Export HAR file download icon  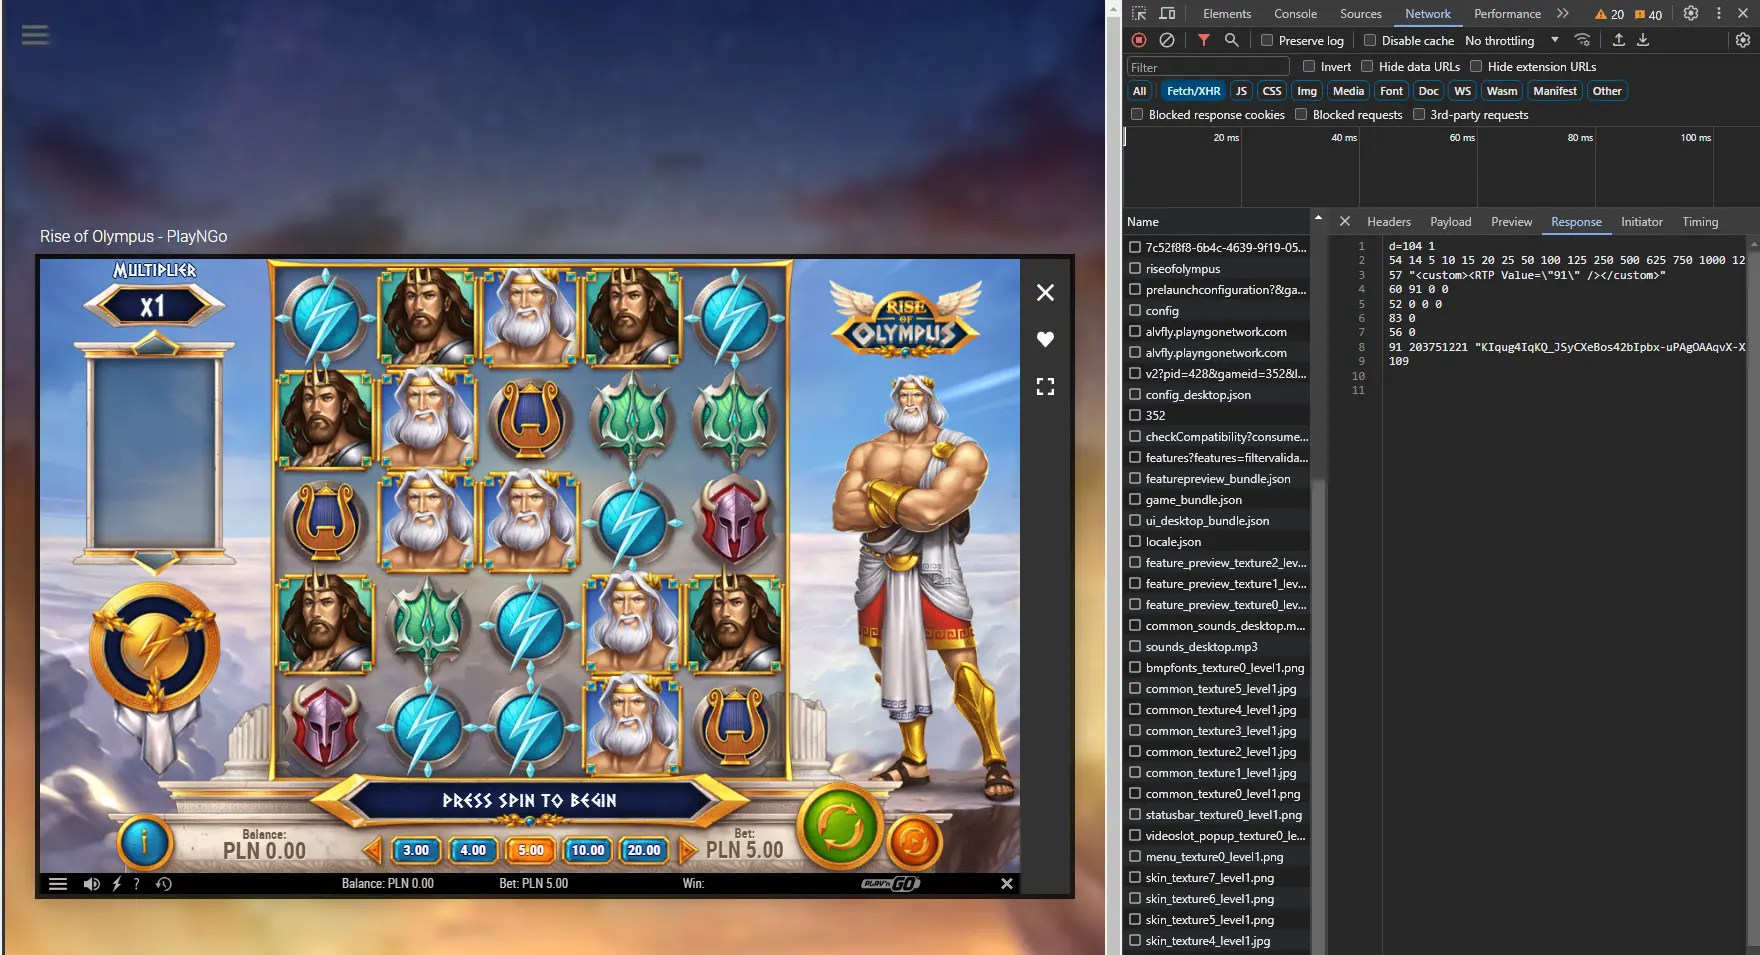point(1643,40)
